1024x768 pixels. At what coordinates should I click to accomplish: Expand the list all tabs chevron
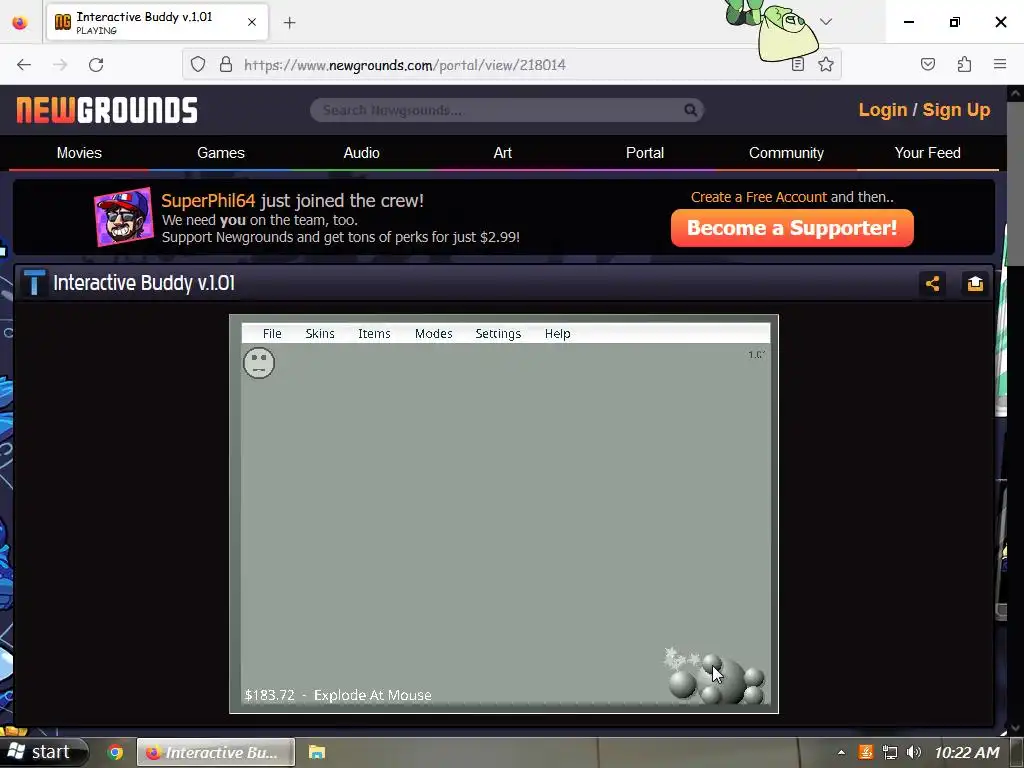(826, 22)
